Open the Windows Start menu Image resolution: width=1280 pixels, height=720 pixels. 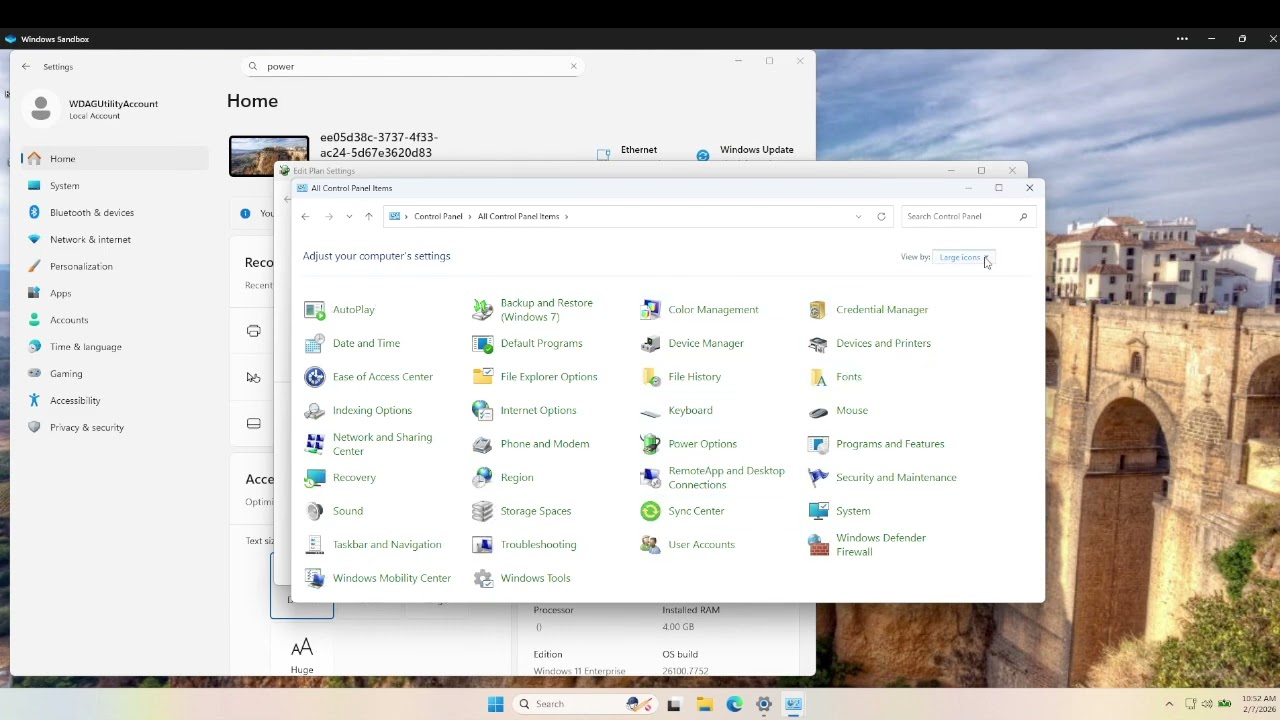pos(495,704)
